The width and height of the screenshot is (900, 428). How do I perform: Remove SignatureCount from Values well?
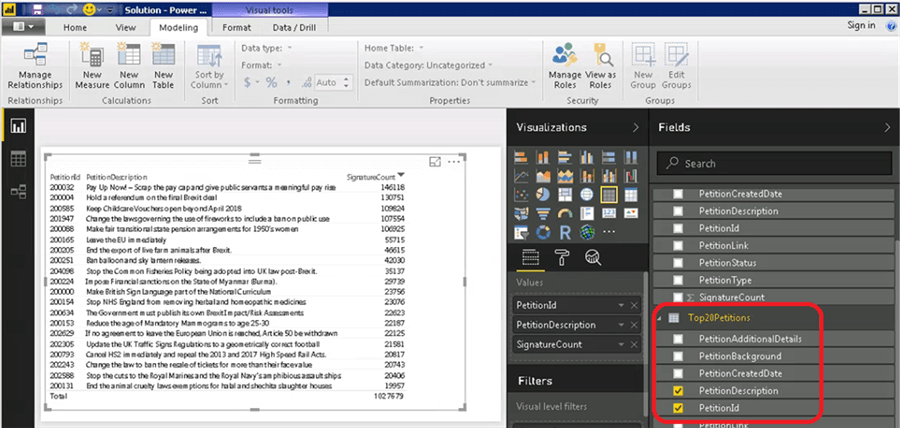[x=634, y=345]
